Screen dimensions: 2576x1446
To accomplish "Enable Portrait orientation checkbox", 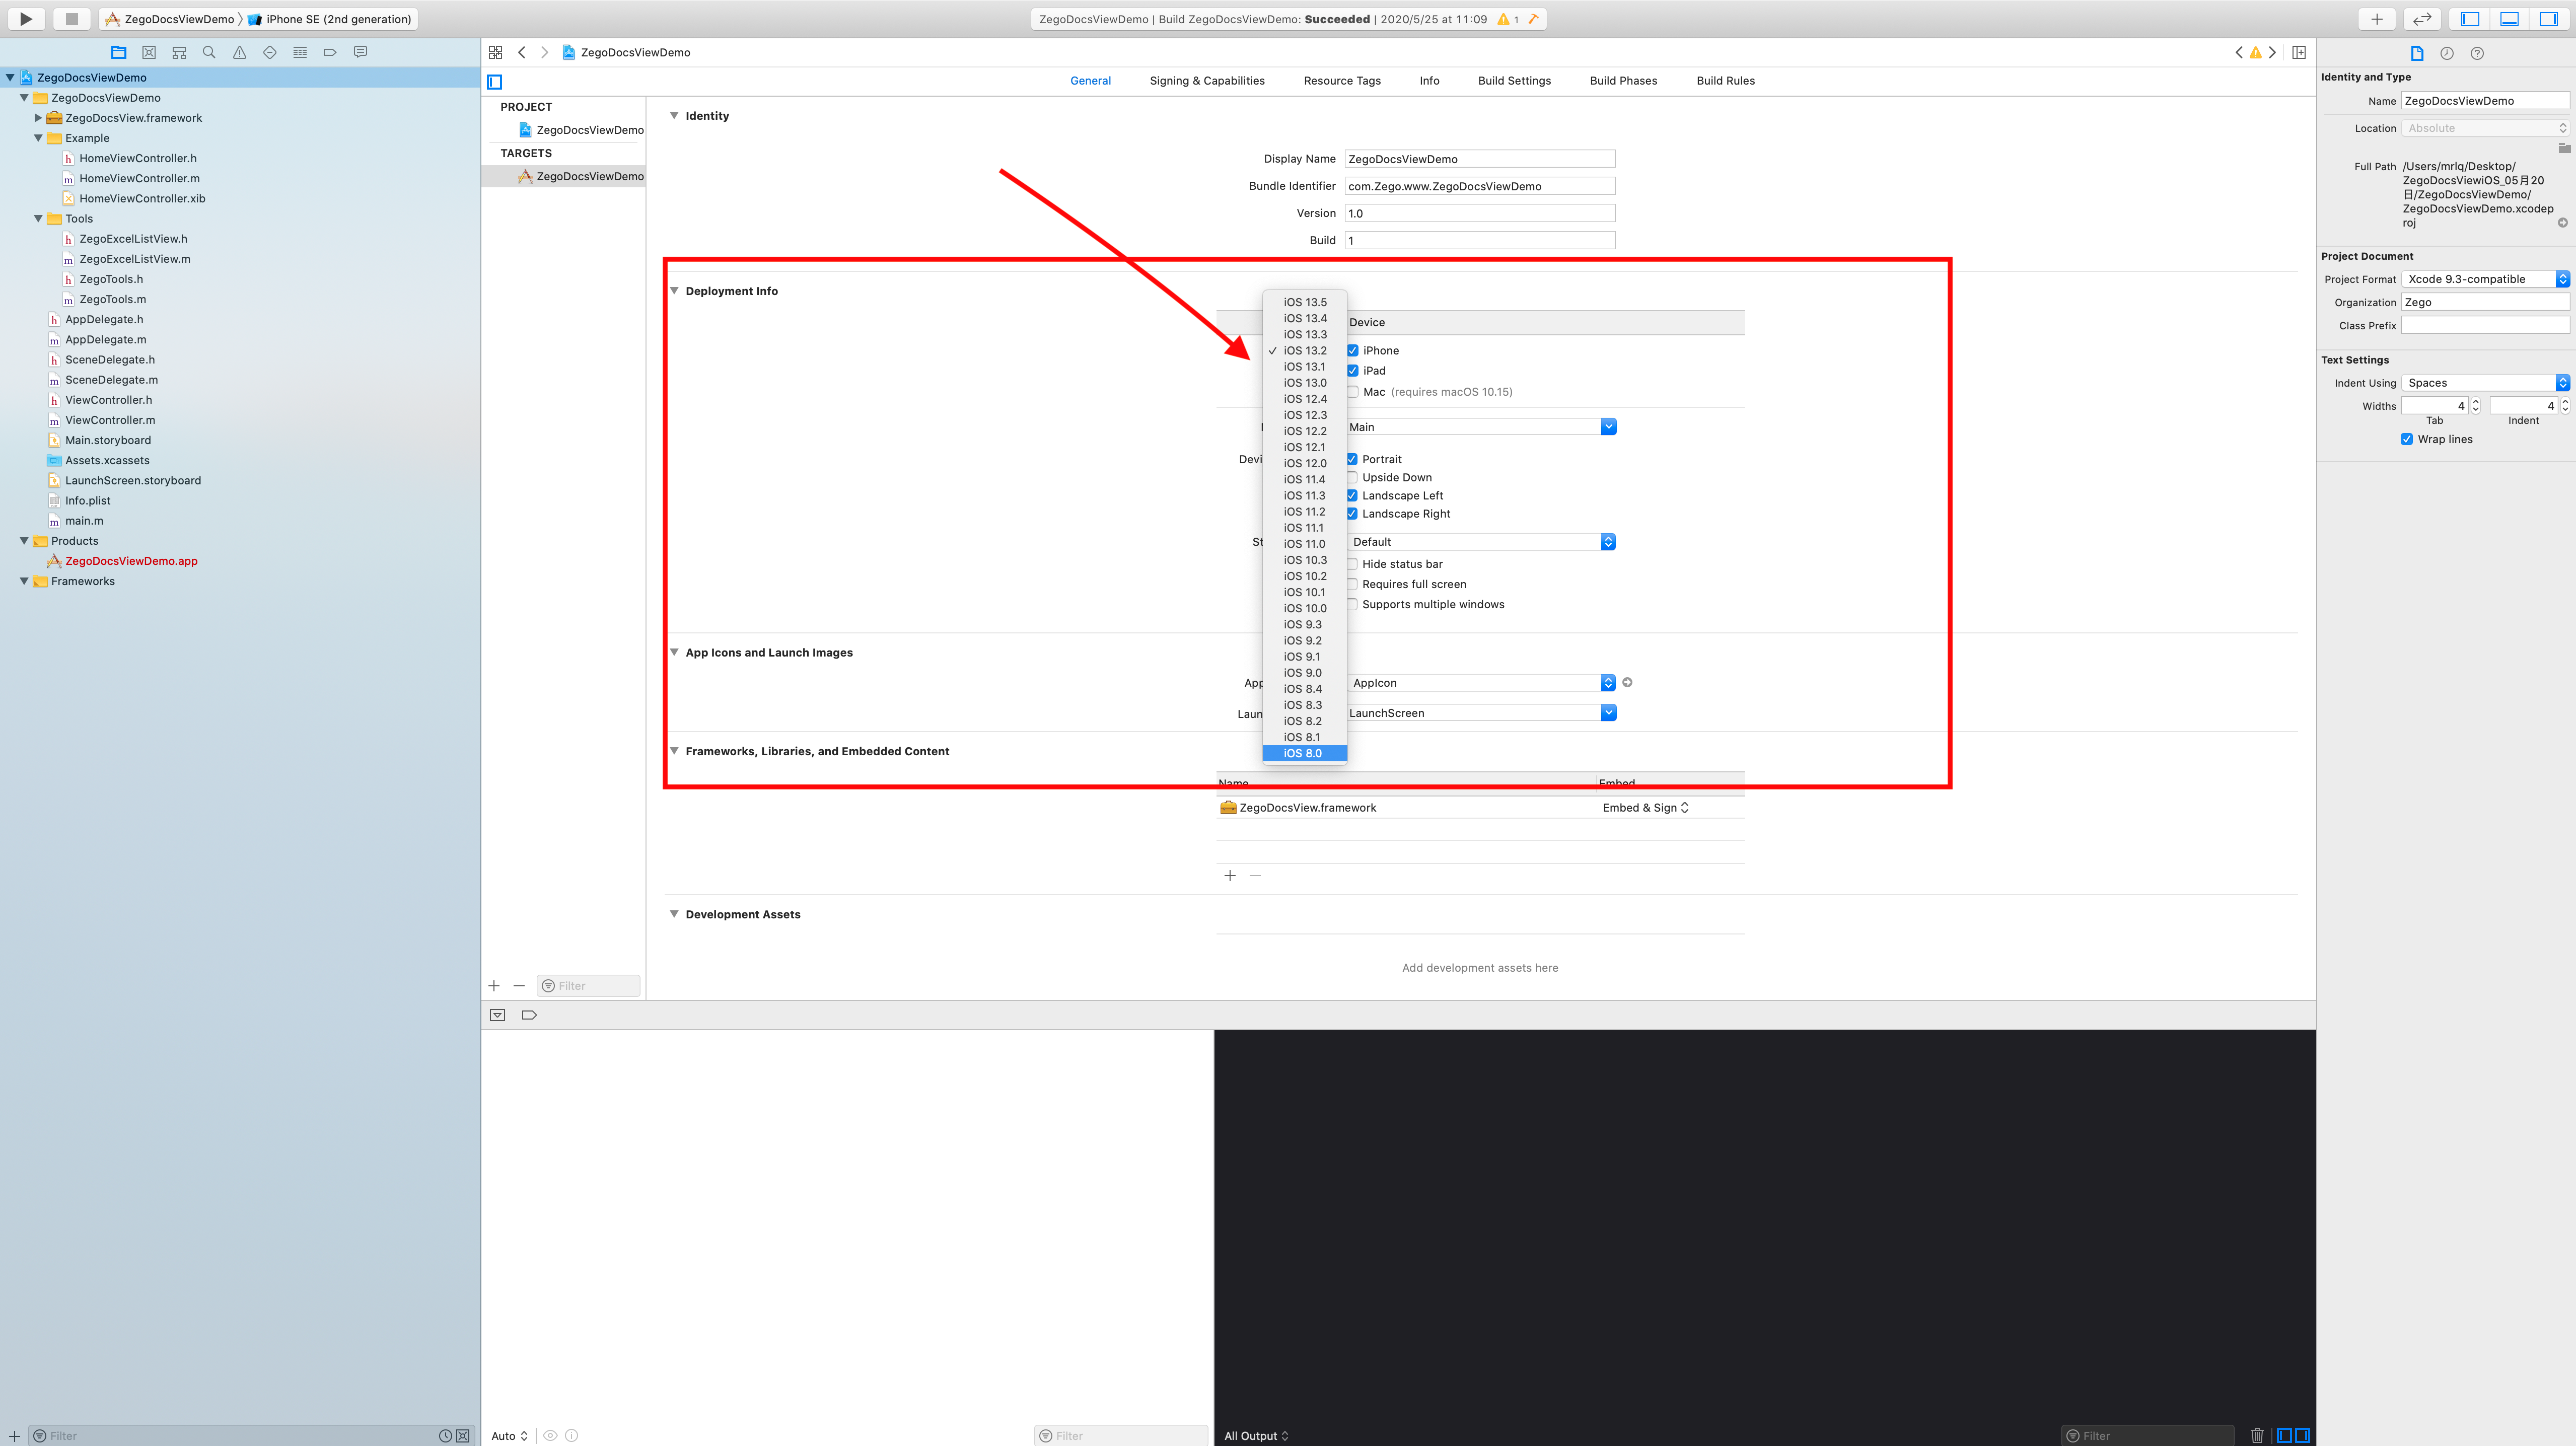I will click(1352, 459).
